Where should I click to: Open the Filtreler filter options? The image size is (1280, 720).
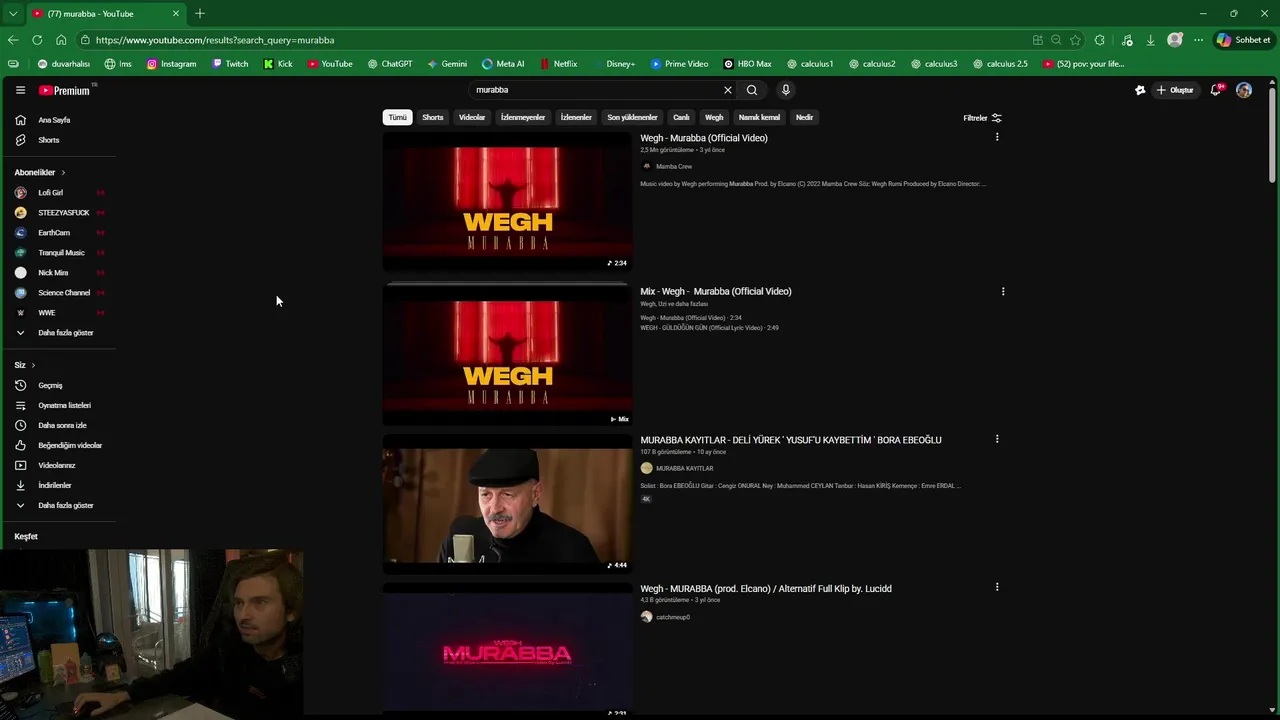coord(982,118)
